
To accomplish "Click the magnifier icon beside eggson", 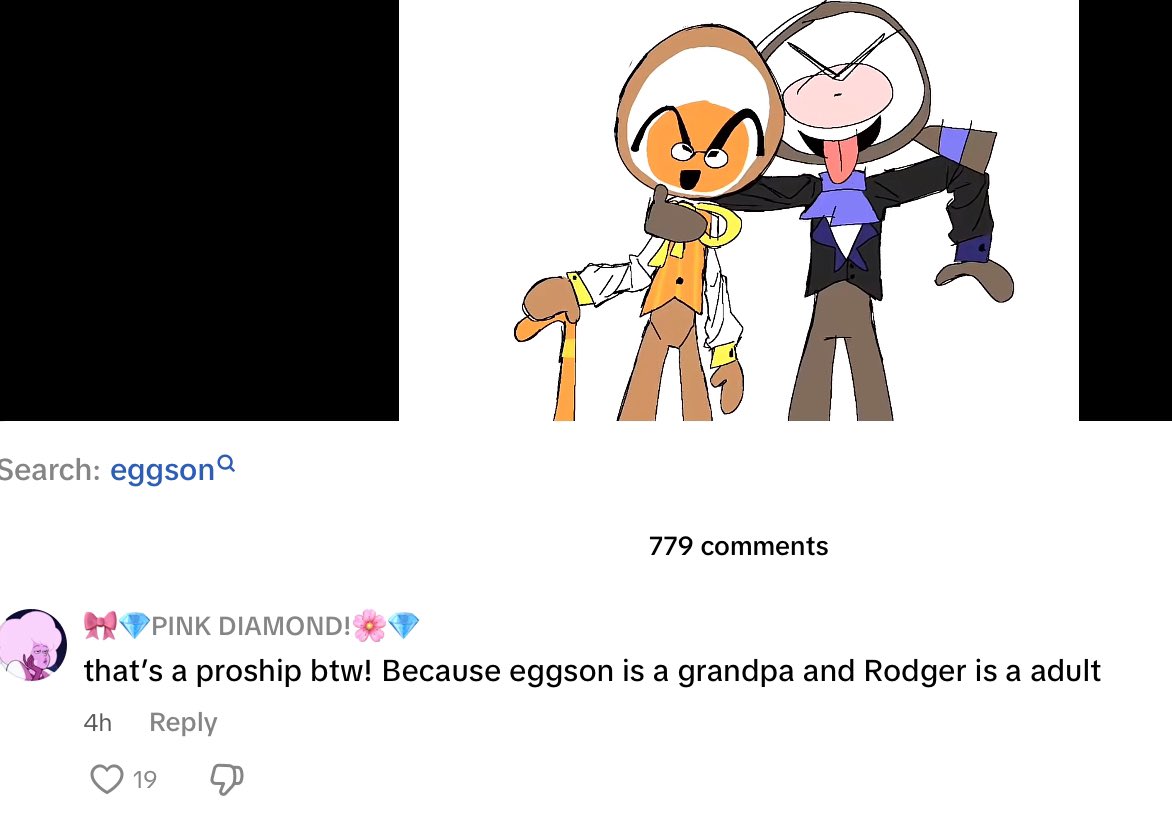I will [226, 464].
